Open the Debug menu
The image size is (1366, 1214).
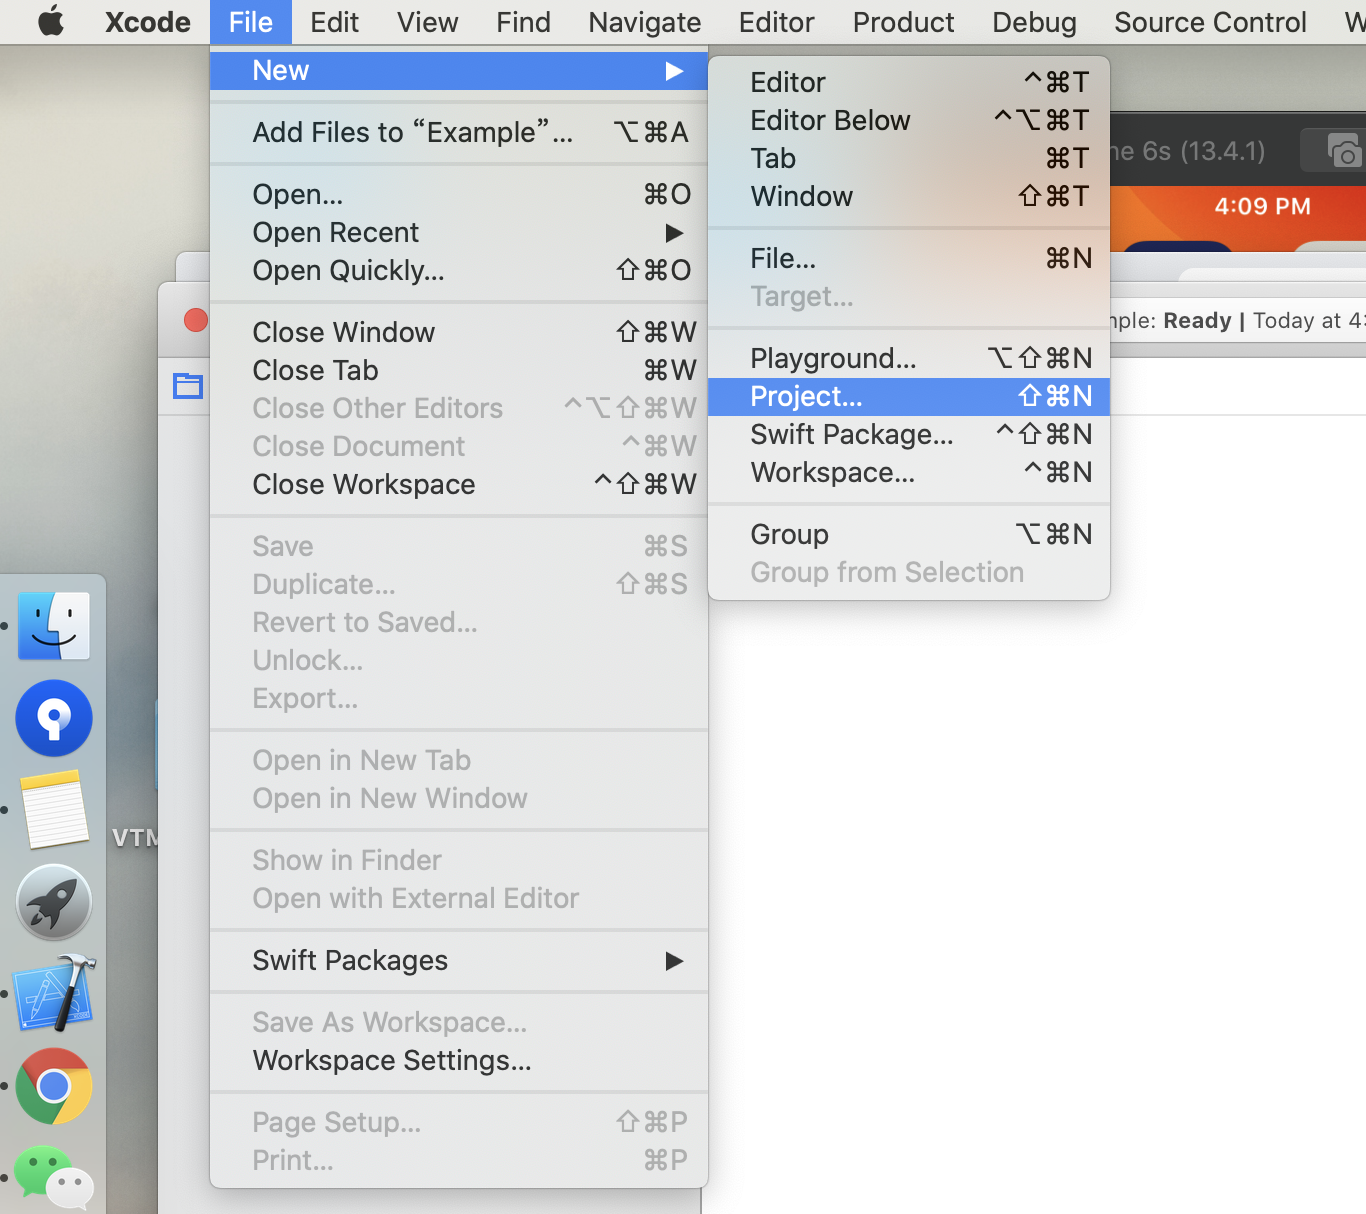pos(1034,22)
